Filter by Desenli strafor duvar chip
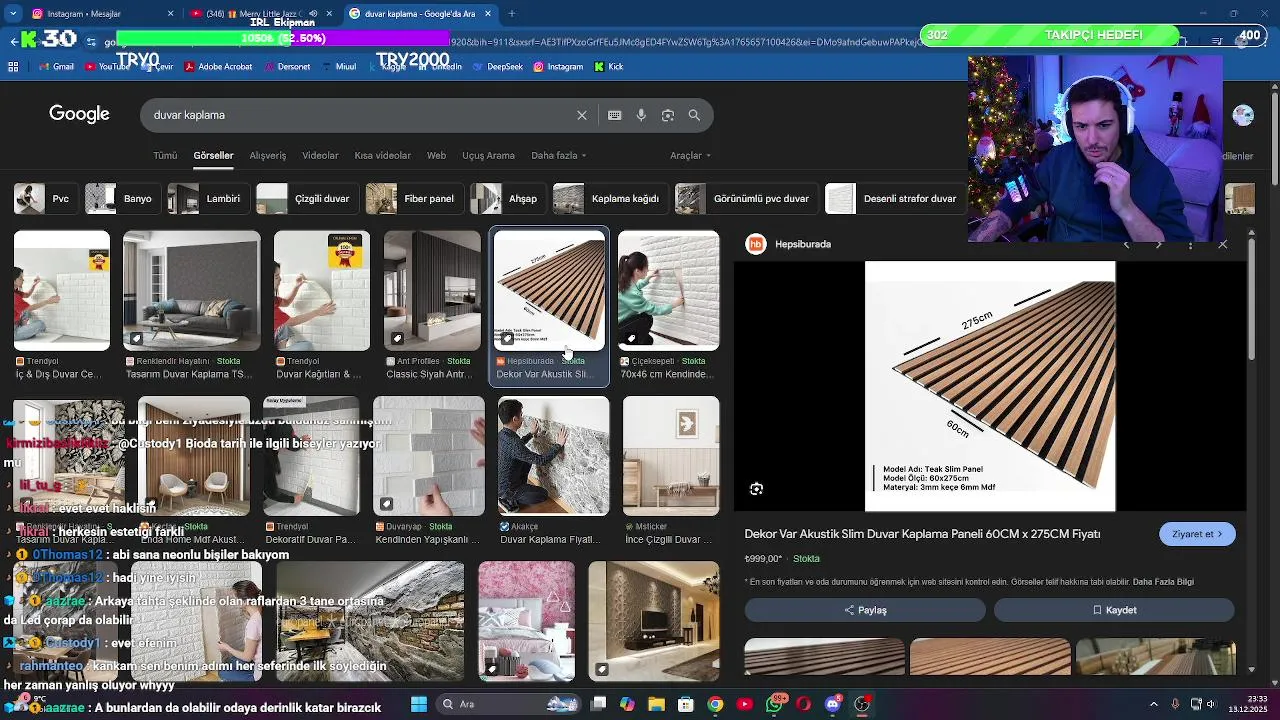 (894, 199)
